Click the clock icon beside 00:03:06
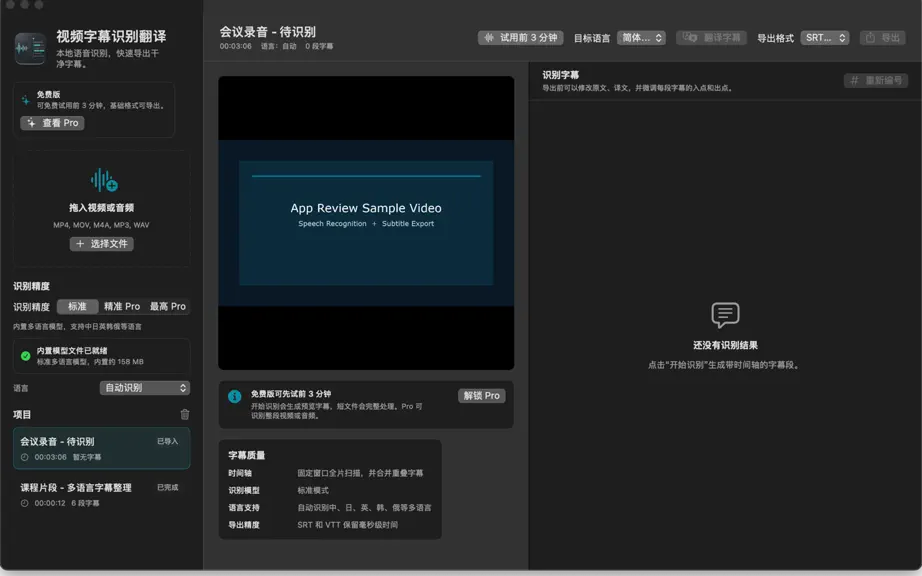The image size is (922, 576). [x=25, y=457]
